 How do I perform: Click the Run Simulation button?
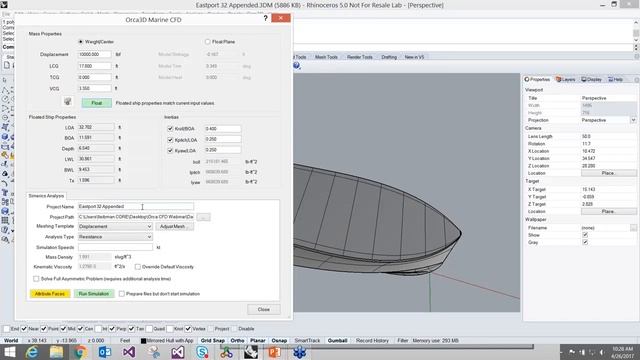[x=94, y=294]
